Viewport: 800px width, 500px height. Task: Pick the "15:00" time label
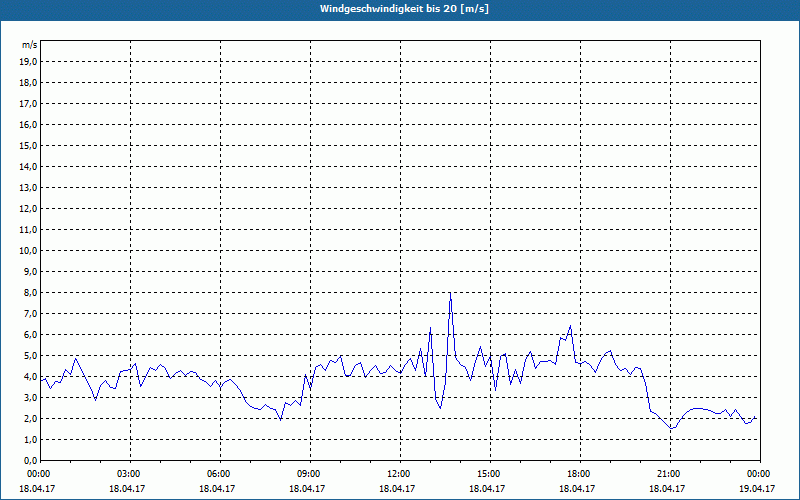point(490,474)
